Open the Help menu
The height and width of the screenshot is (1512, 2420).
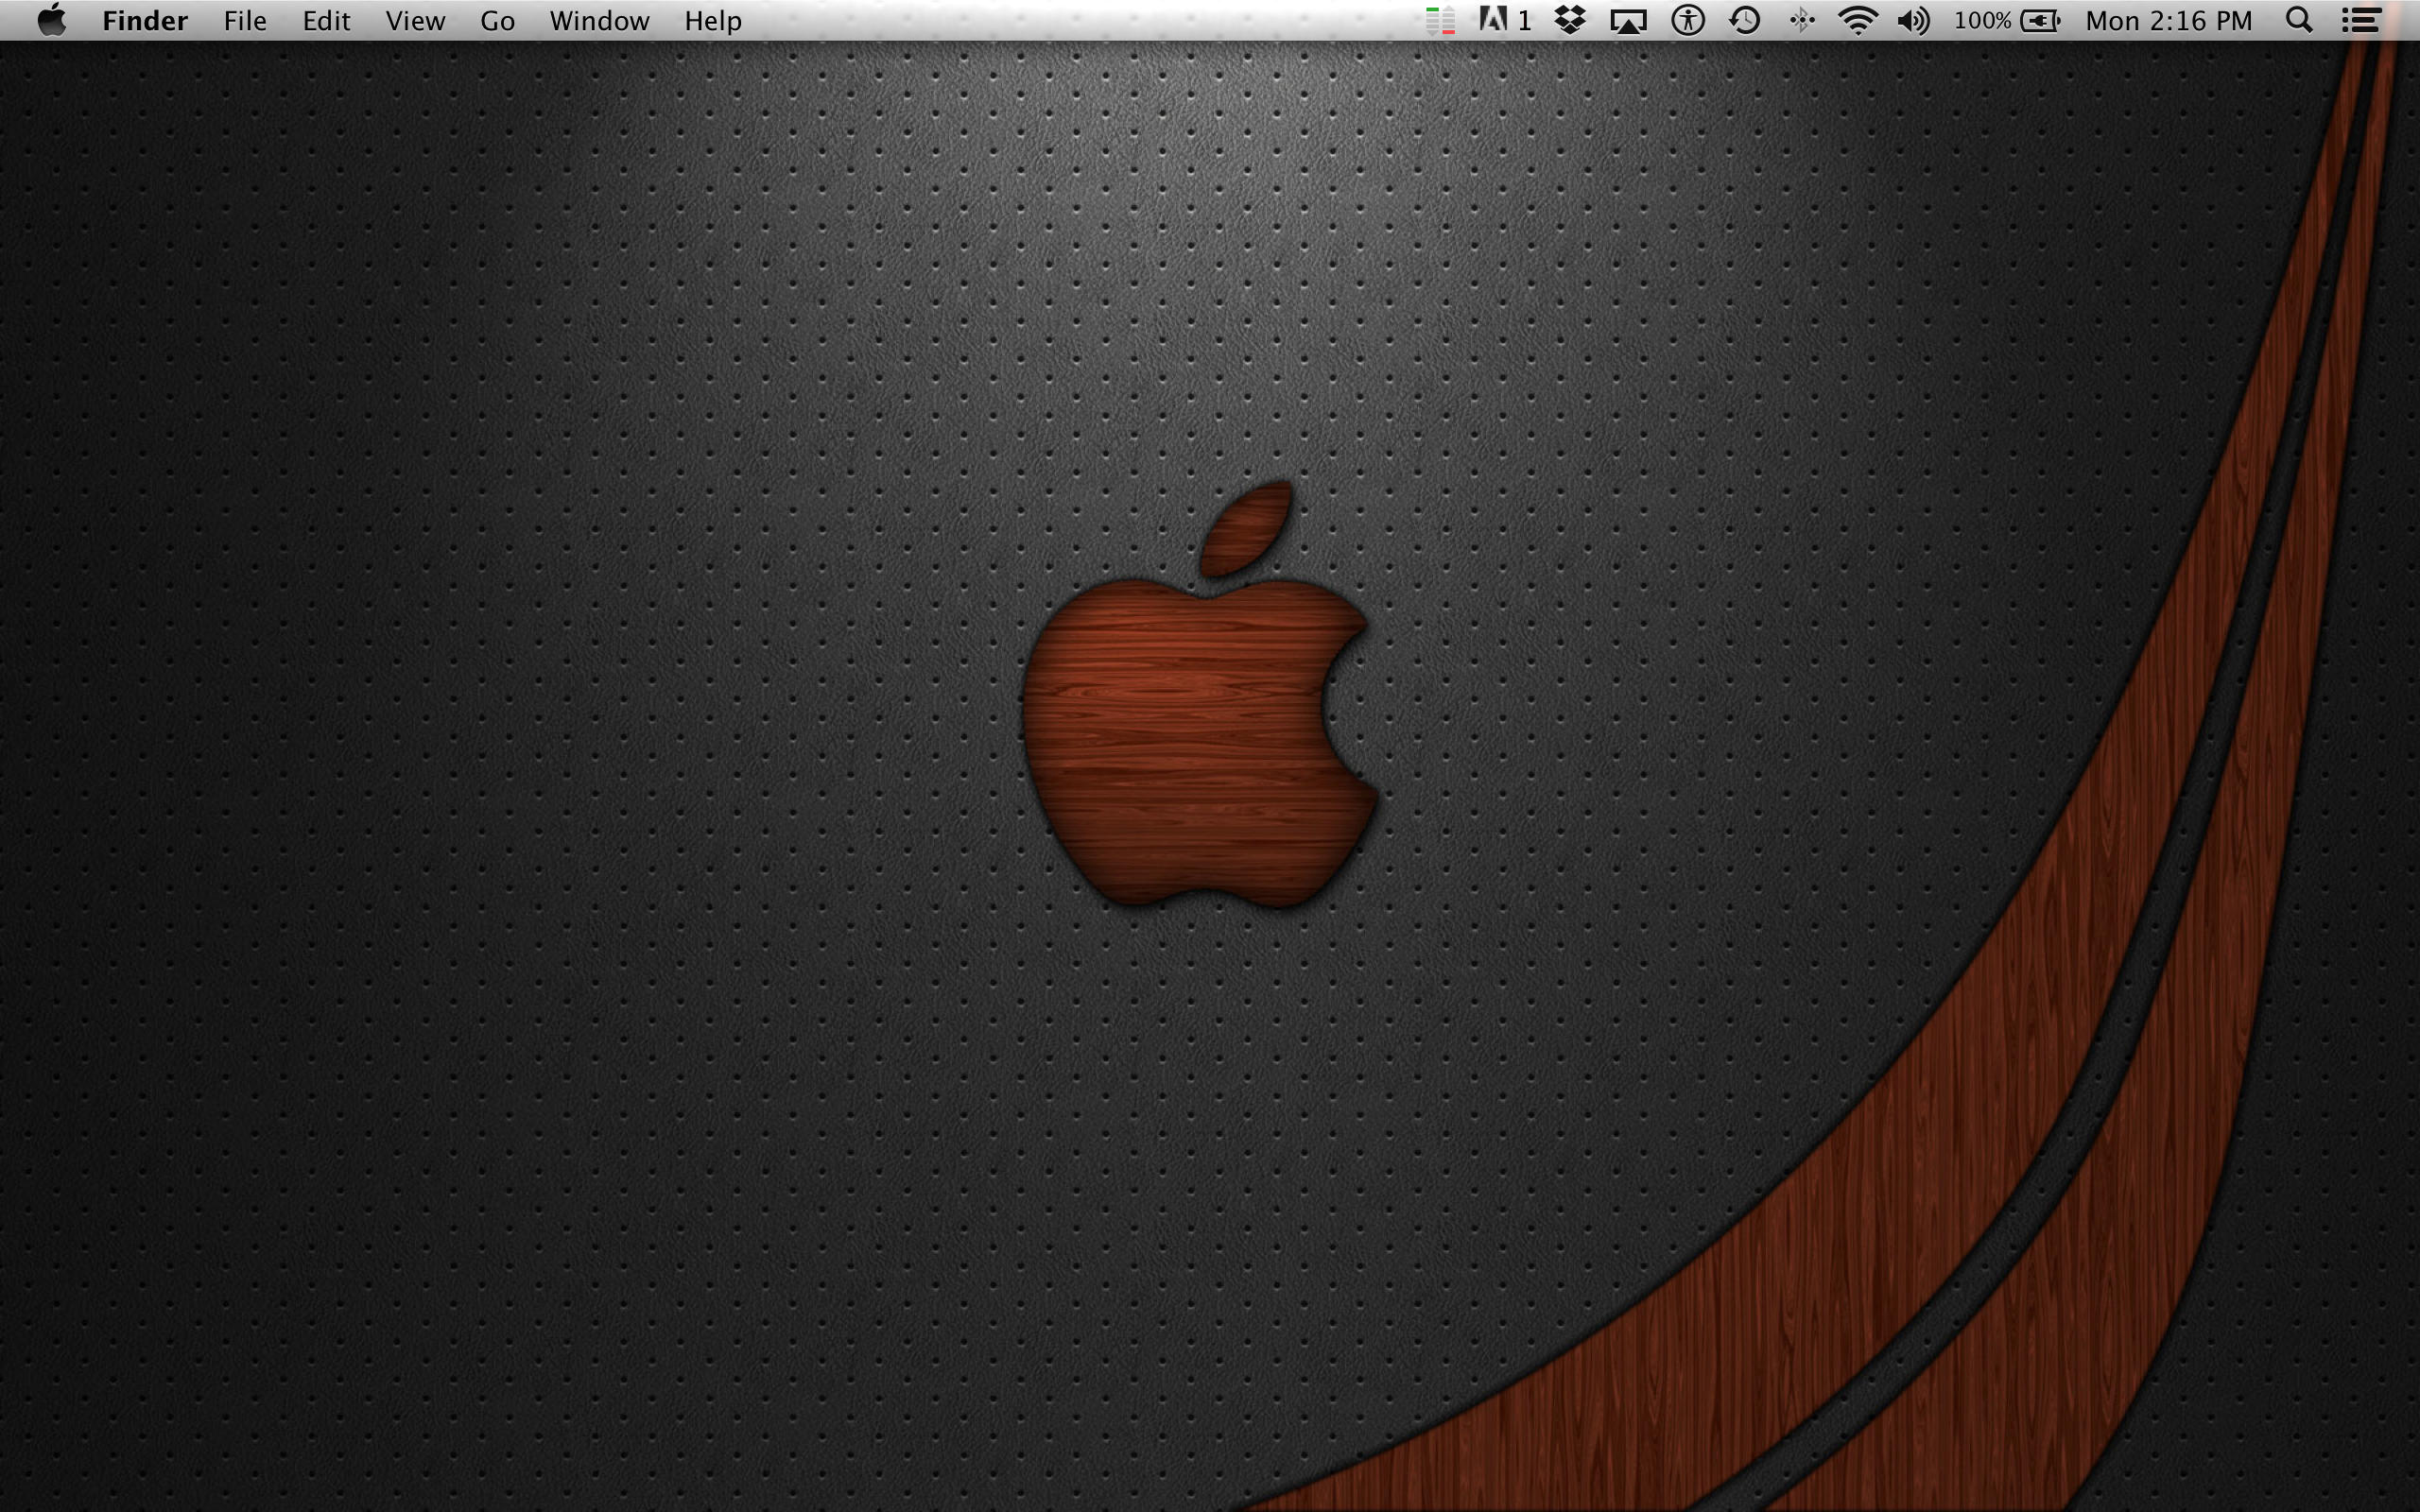pos(713,21)
